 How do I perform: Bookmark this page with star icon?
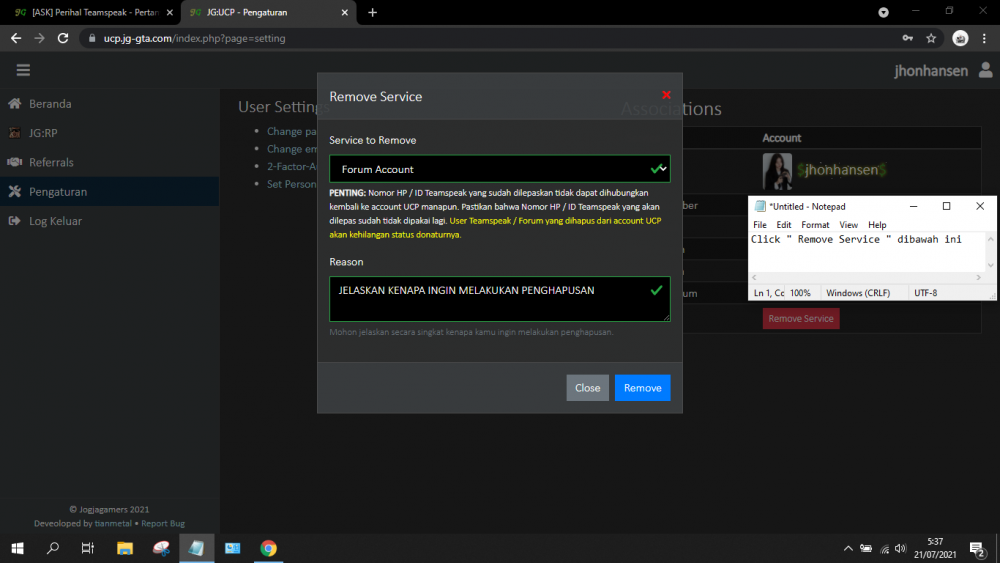(x=931, y=38)
